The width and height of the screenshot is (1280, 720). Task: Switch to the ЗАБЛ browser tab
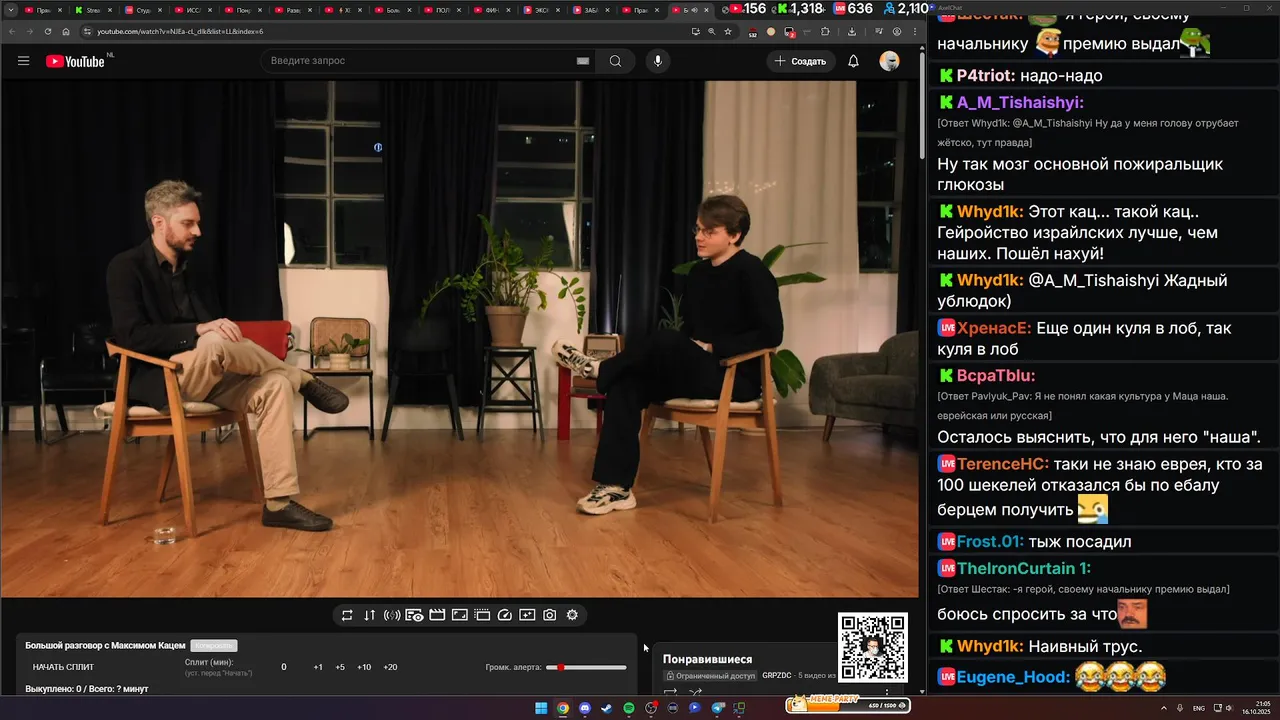(590, 10)
